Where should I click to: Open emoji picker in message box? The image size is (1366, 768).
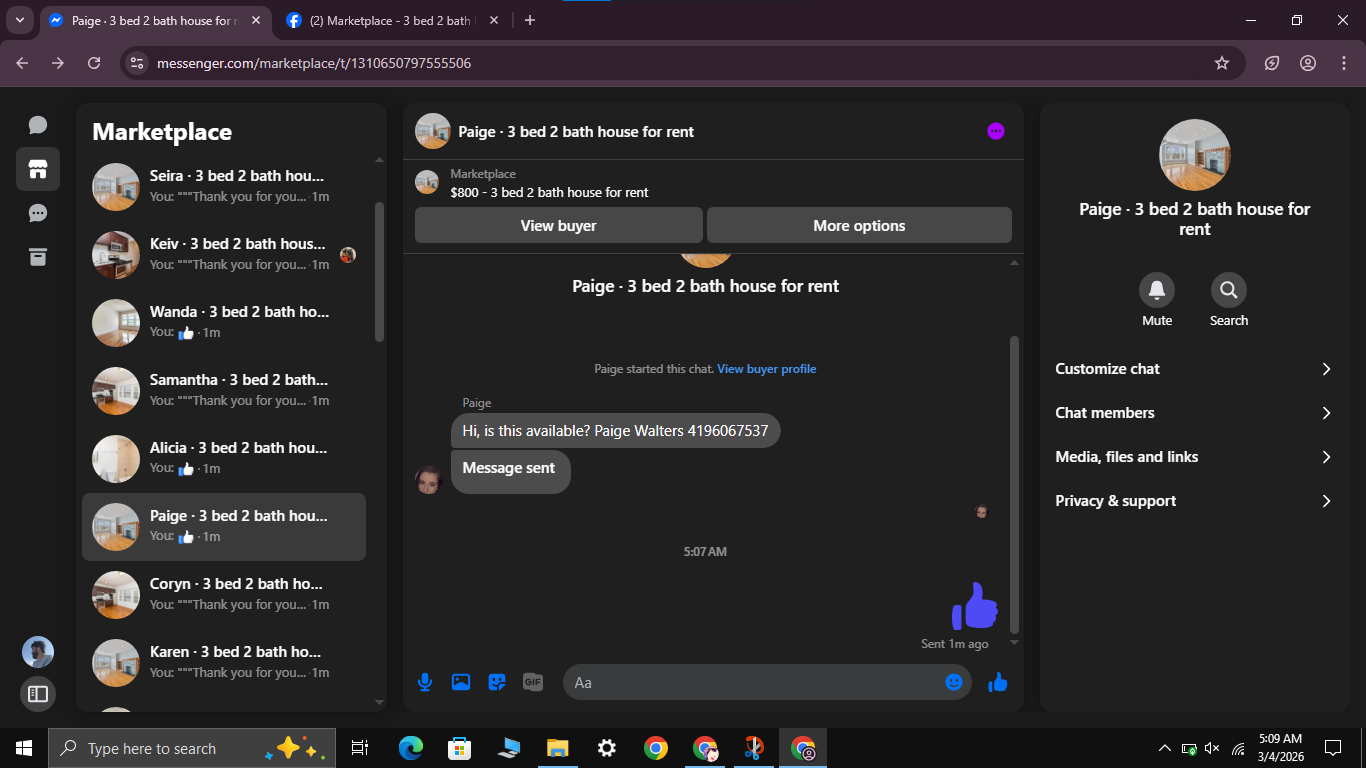click(954, 682)
